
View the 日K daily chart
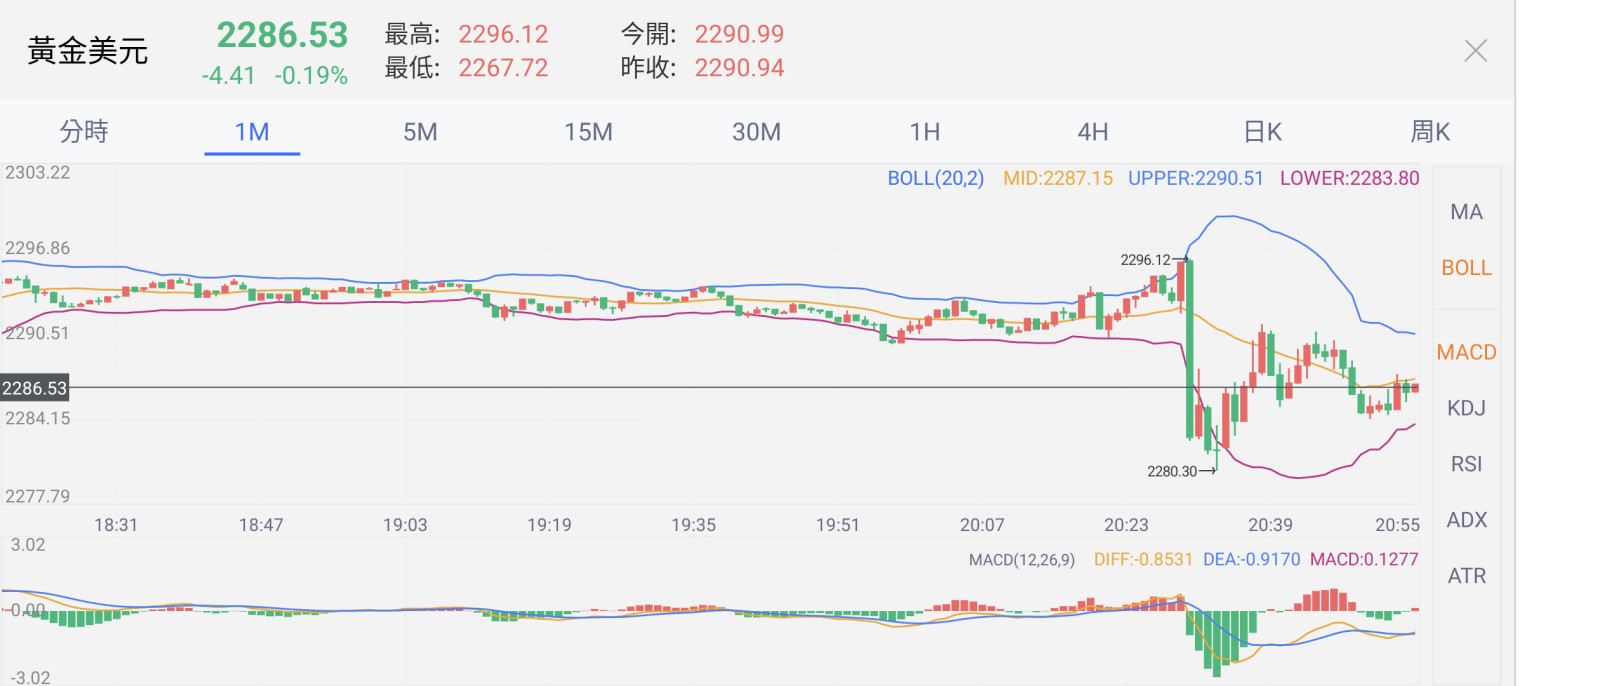pyautogui.click(x=1262, y=132)
